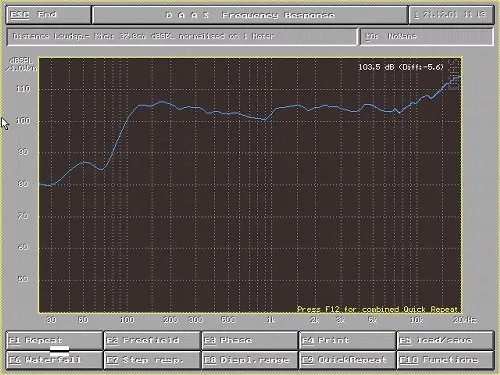Click the ID NoName field
500x375 pixels.
coord(427,36)
